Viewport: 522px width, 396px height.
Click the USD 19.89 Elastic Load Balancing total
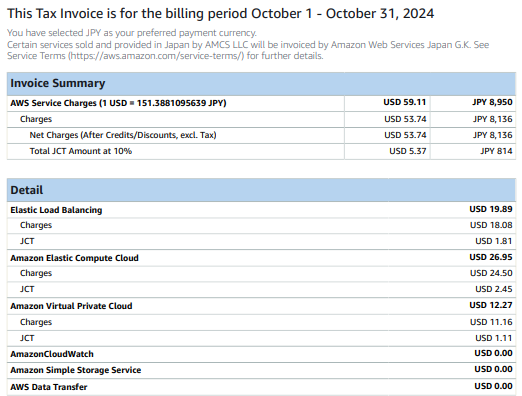[x=491, y=209]
